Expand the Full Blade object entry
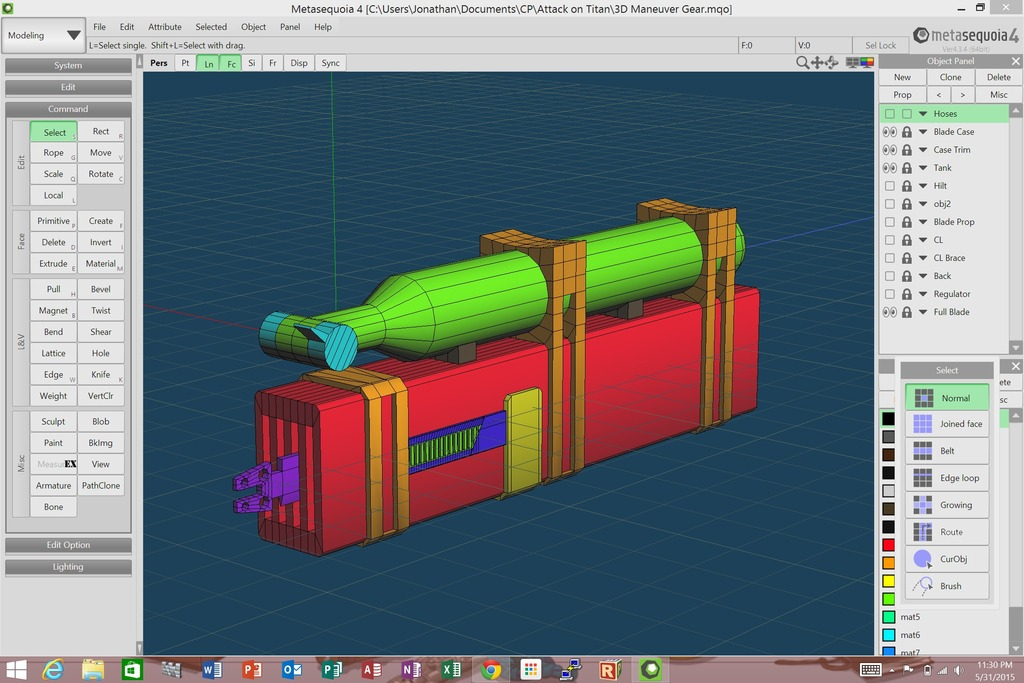The height and width of the screenshot is (683, 1024). click(x=923, y=311)
